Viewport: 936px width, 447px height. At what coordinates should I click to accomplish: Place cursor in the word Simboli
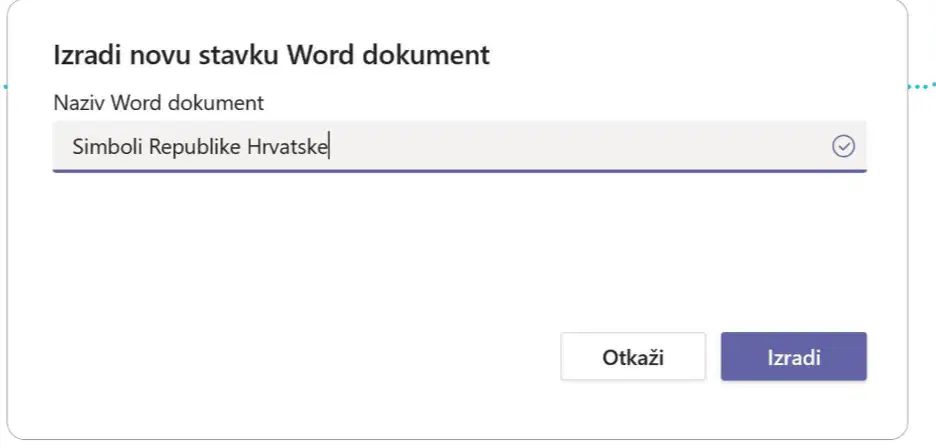[x=108, y=146]
